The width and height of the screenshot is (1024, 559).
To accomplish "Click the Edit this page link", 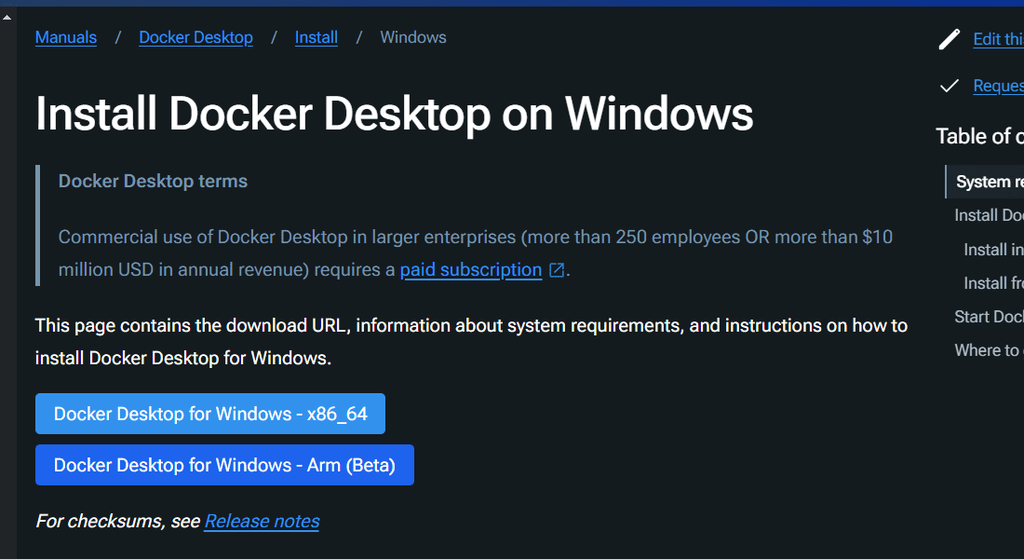I will click(x=999, y=39).
